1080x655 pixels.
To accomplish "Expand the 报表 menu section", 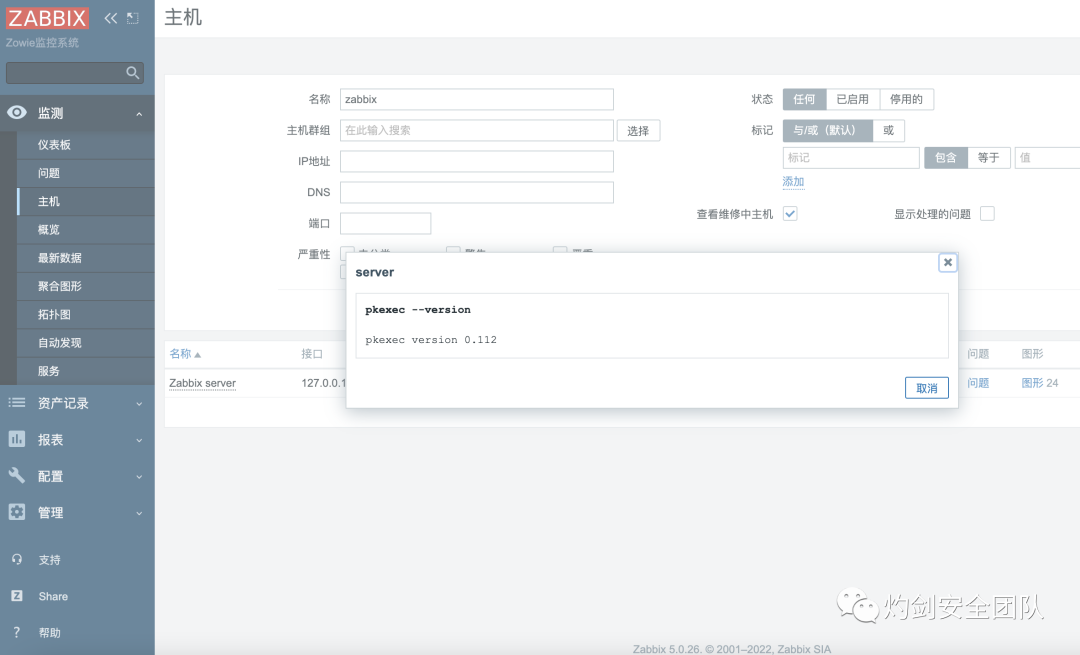I will (x=139, y=440).
